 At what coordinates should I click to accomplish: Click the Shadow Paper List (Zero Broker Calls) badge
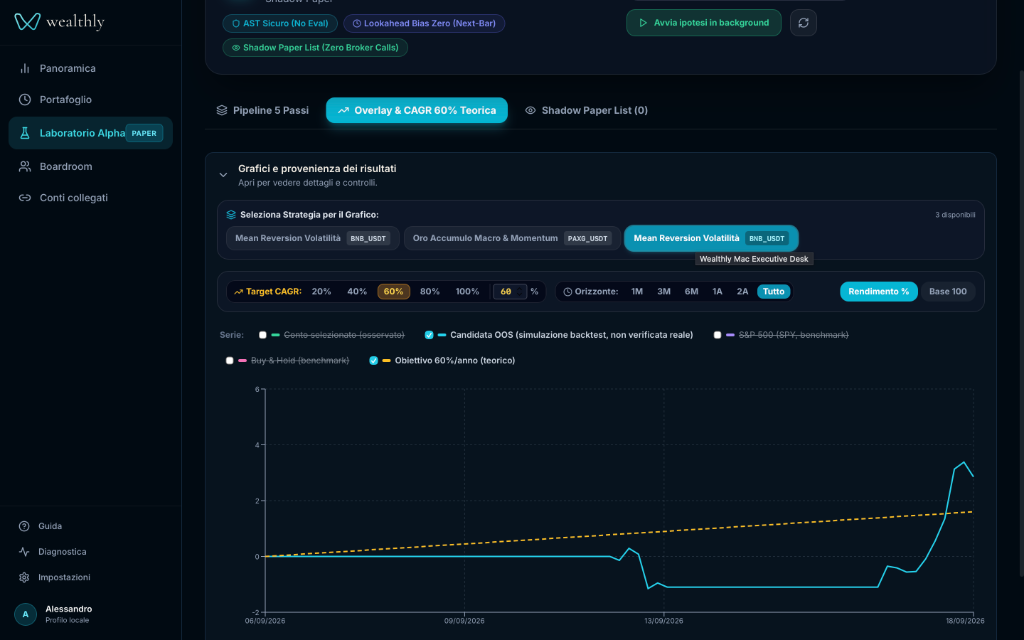pyautogui.click(x=315, y=48)
